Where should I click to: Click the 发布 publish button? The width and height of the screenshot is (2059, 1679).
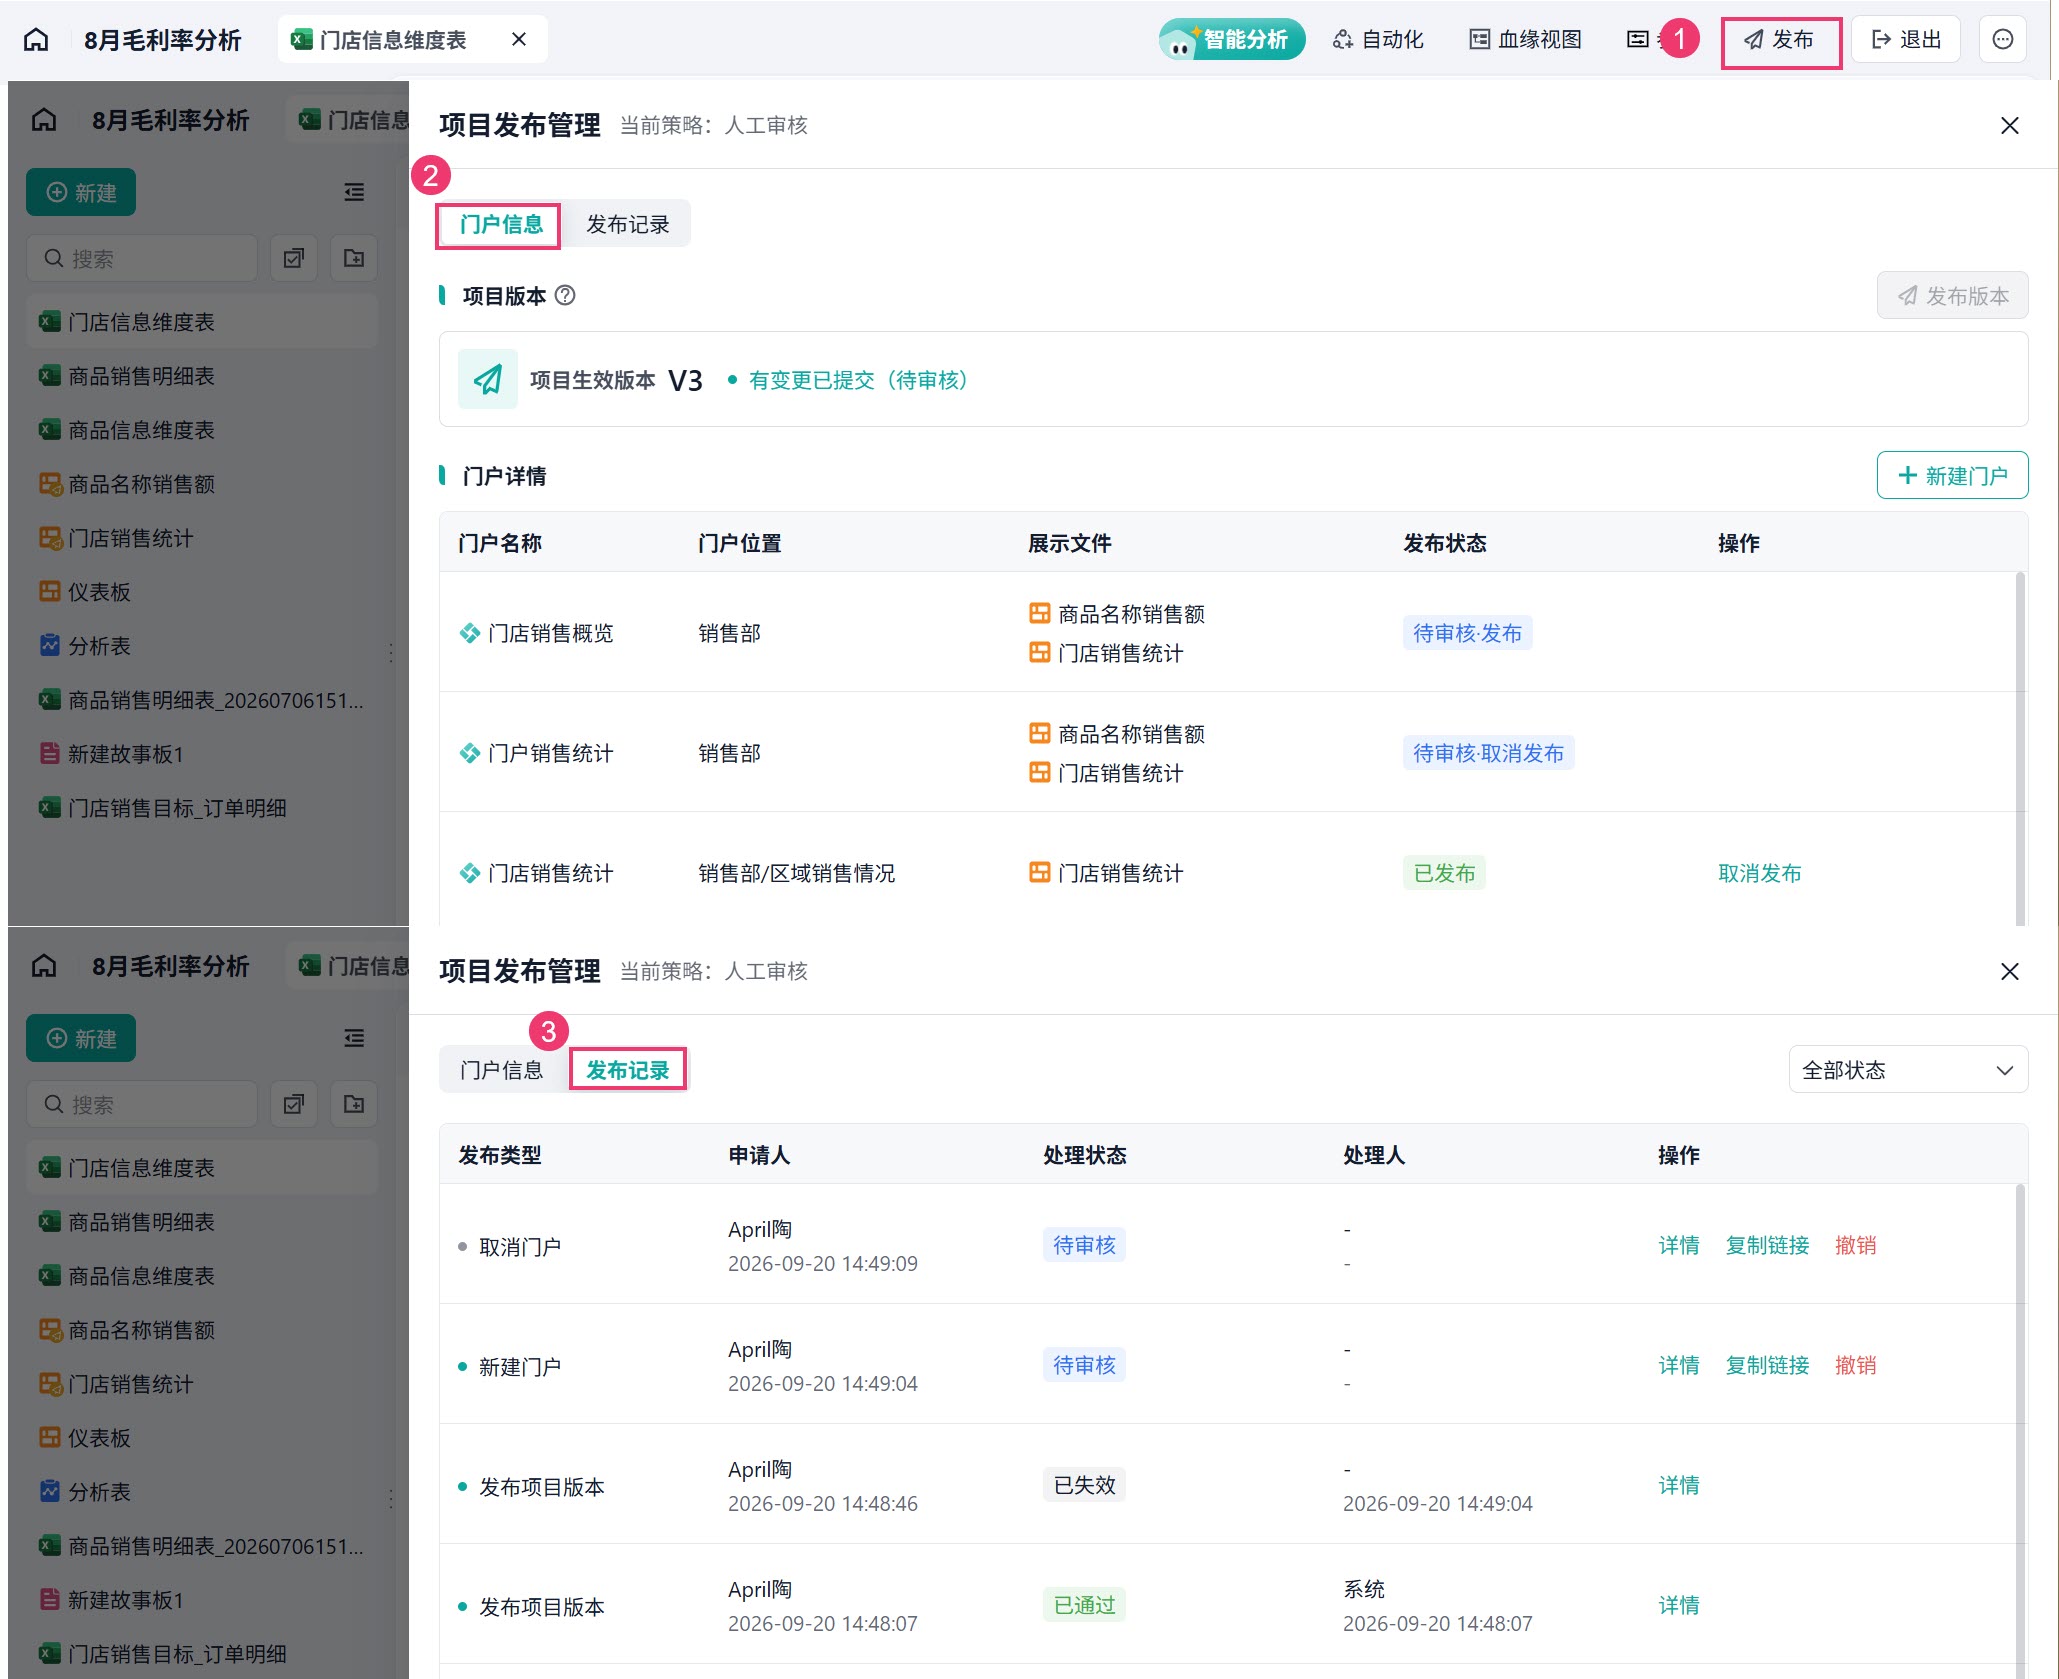[1780, 40]
